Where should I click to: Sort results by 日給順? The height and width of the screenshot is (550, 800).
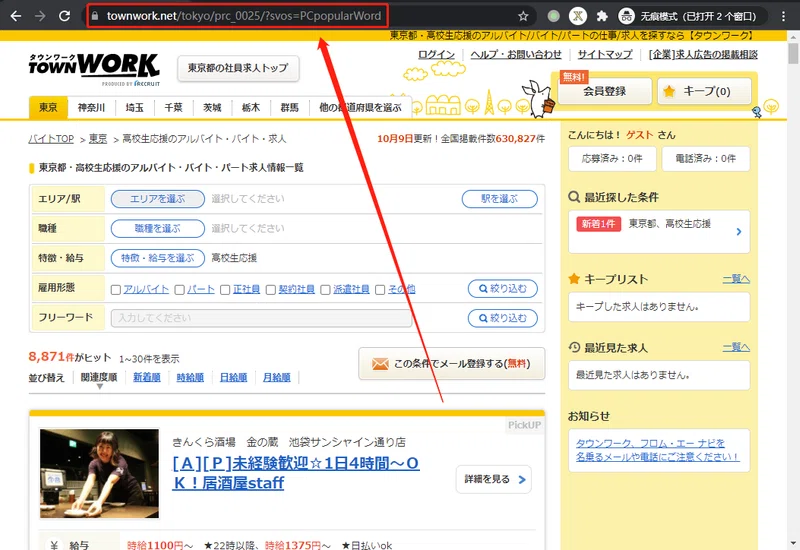[x=234, y=378]
